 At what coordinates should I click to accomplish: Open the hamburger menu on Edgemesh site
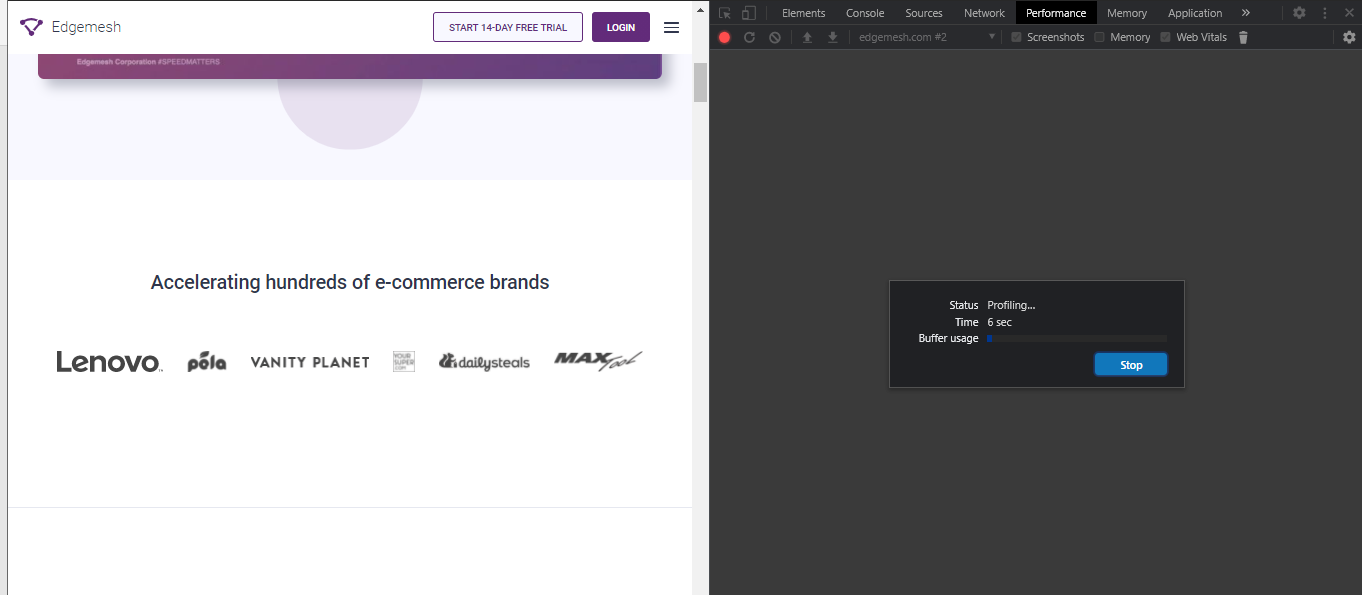(671, 27)
